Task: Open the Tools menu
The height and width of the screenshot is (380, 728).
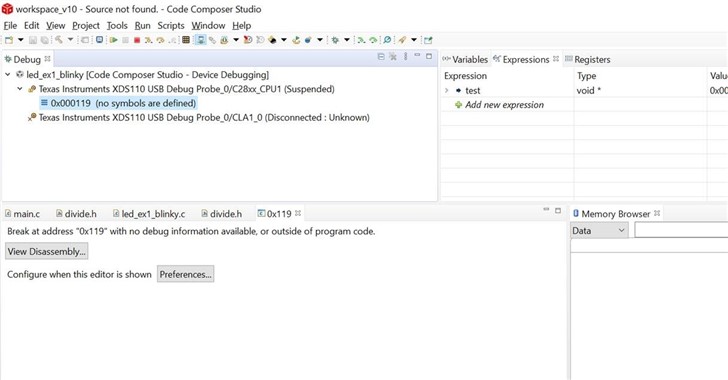Action: [117, 26]
